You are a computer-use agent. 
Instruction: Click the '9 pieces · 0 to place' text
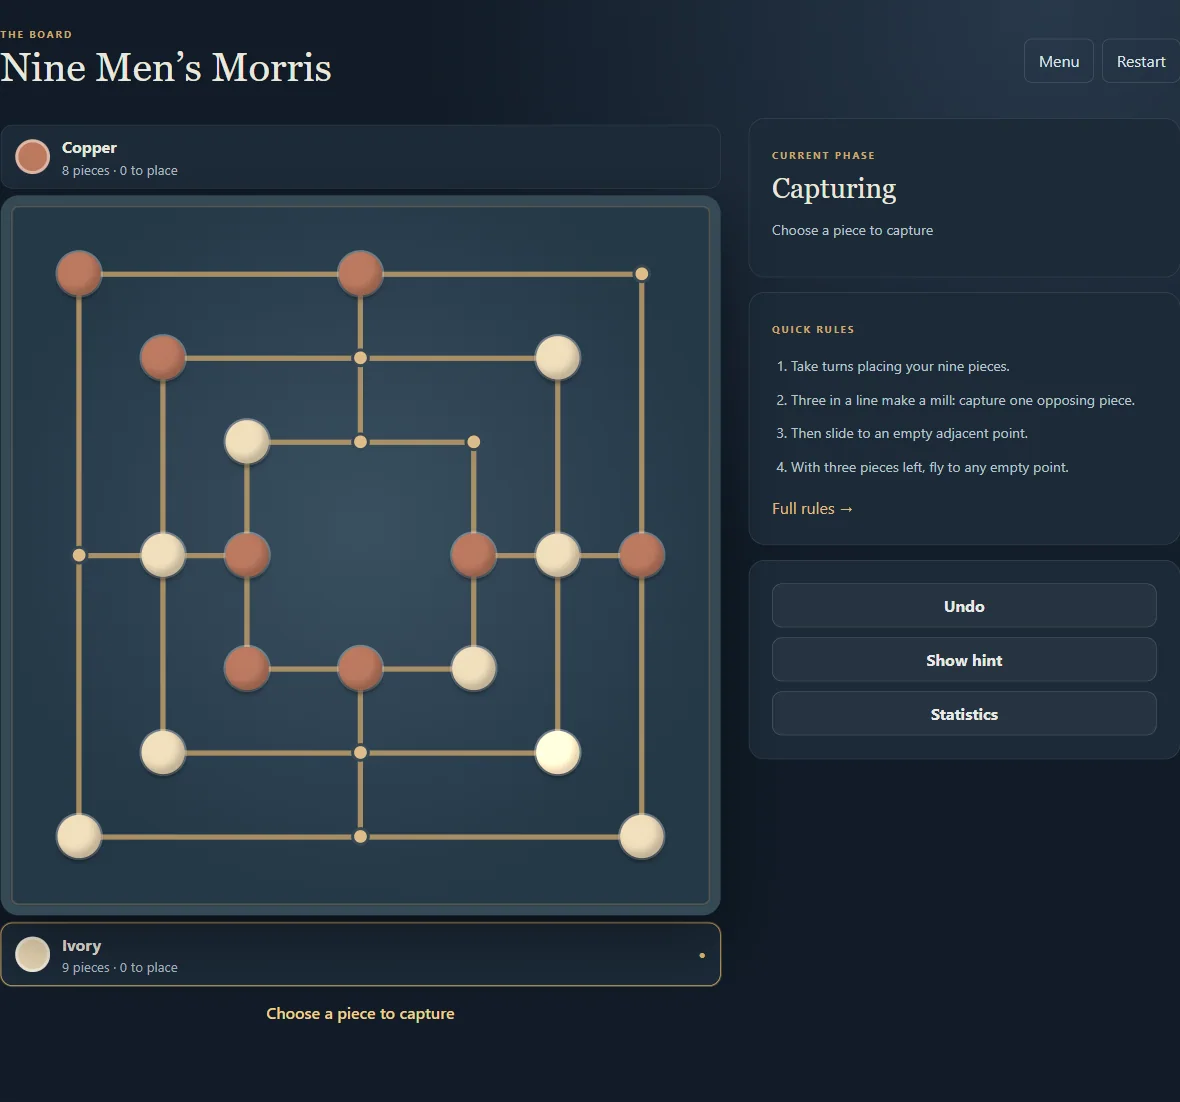(120, 967)
